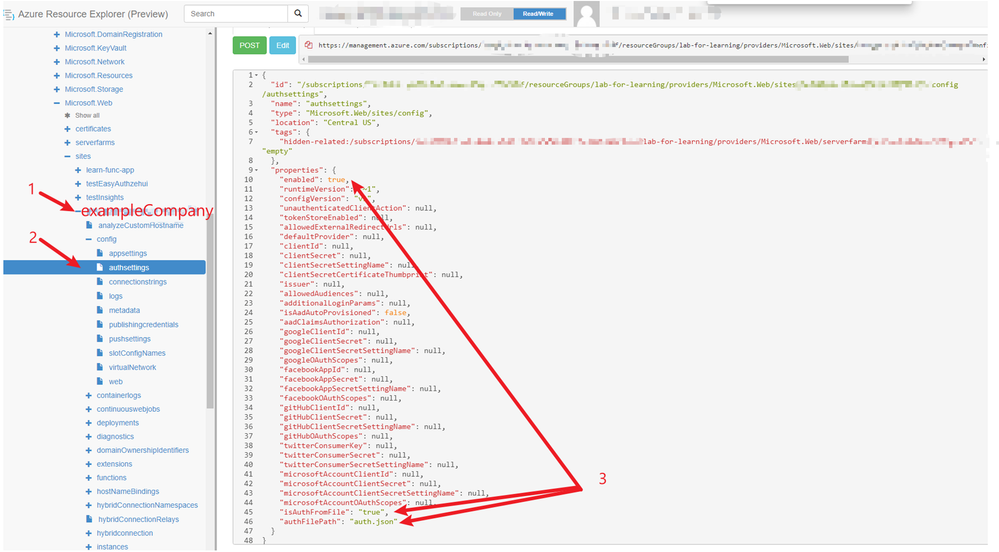Open the web config file icon
This screenshot has width=999, height=552.
[100, 381]
